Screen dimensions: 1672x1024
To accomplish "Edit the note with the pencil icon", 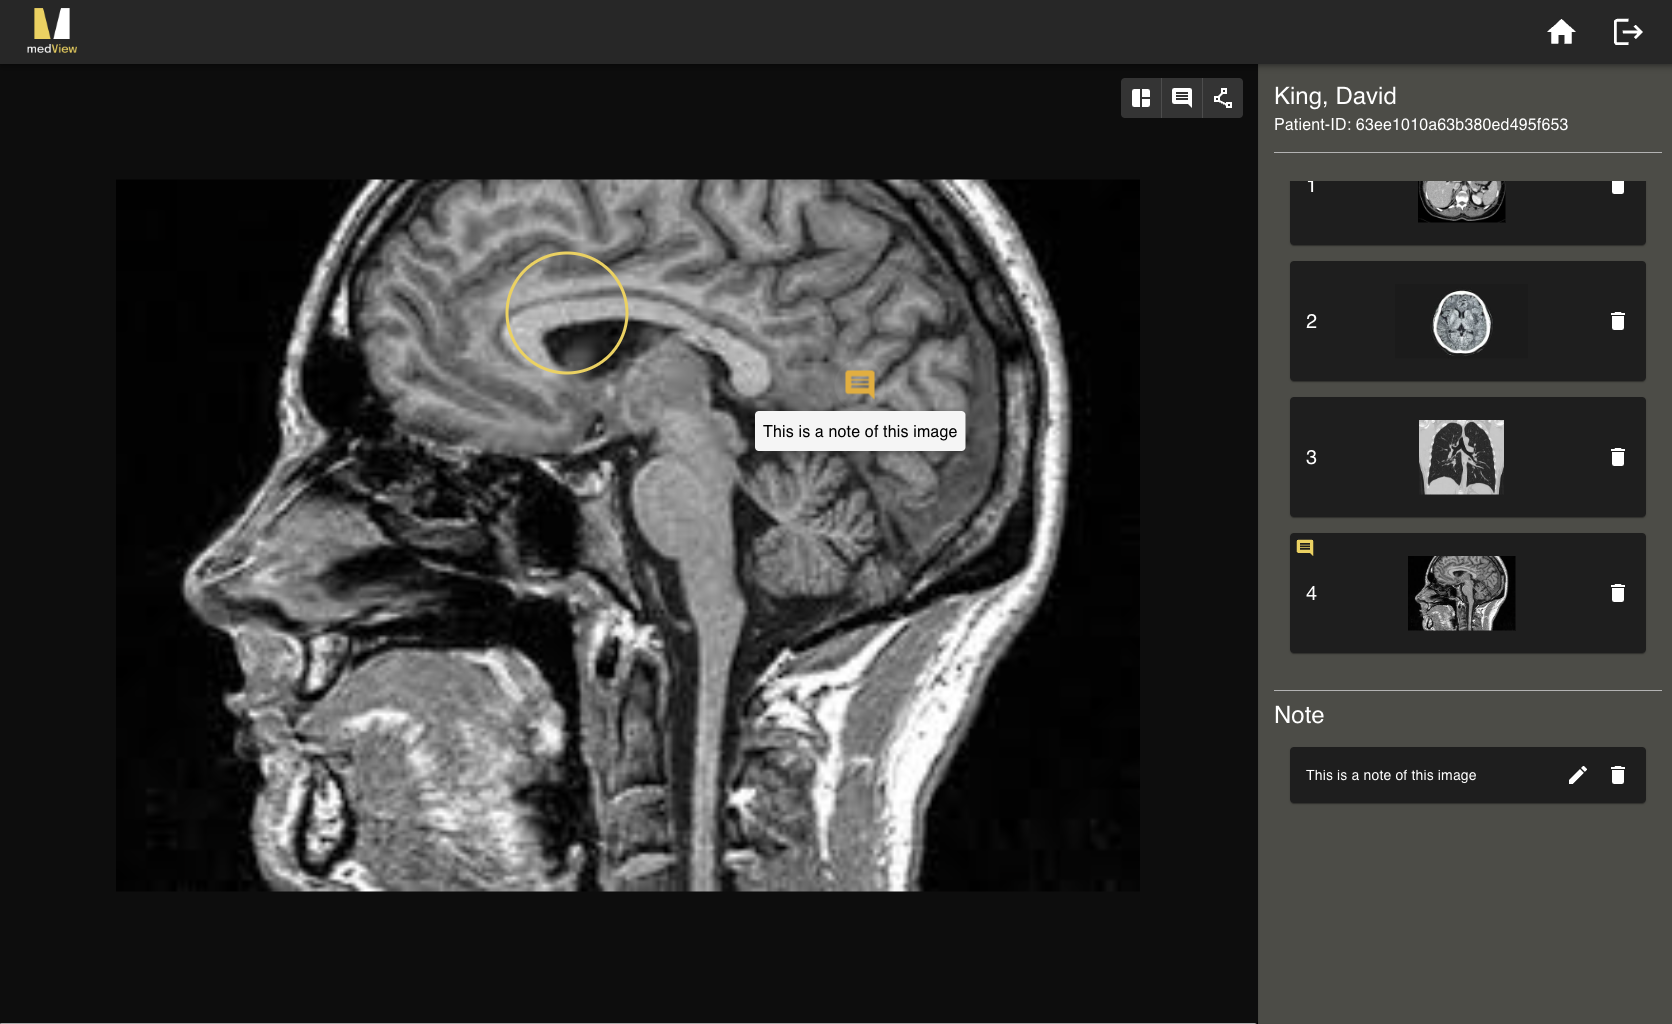I will (1578, 775).
